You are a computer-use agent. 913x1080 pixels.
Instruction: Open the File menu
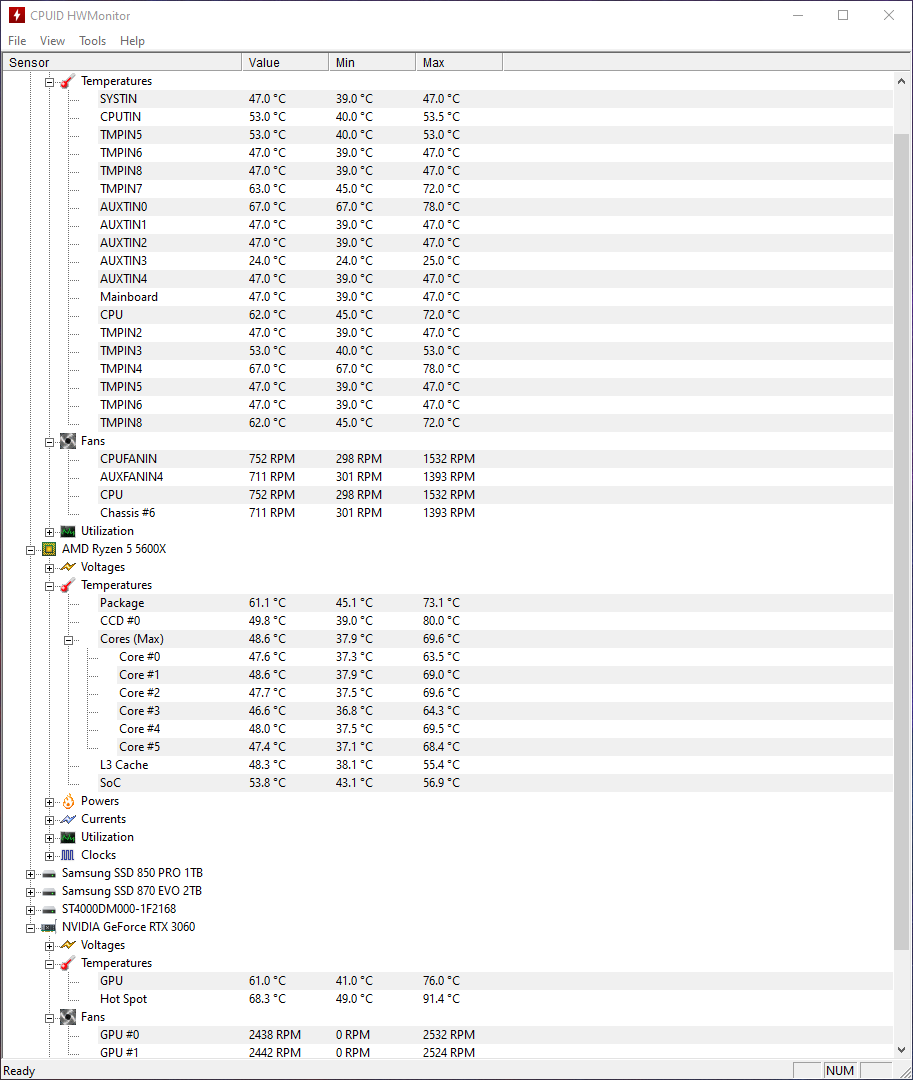17,41
